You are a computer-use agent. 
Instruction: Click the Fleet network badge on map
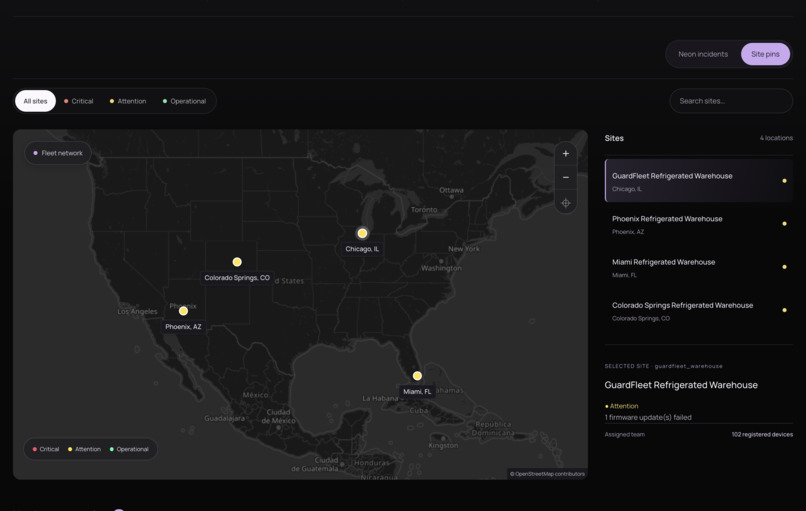click(x=58, y=153)
